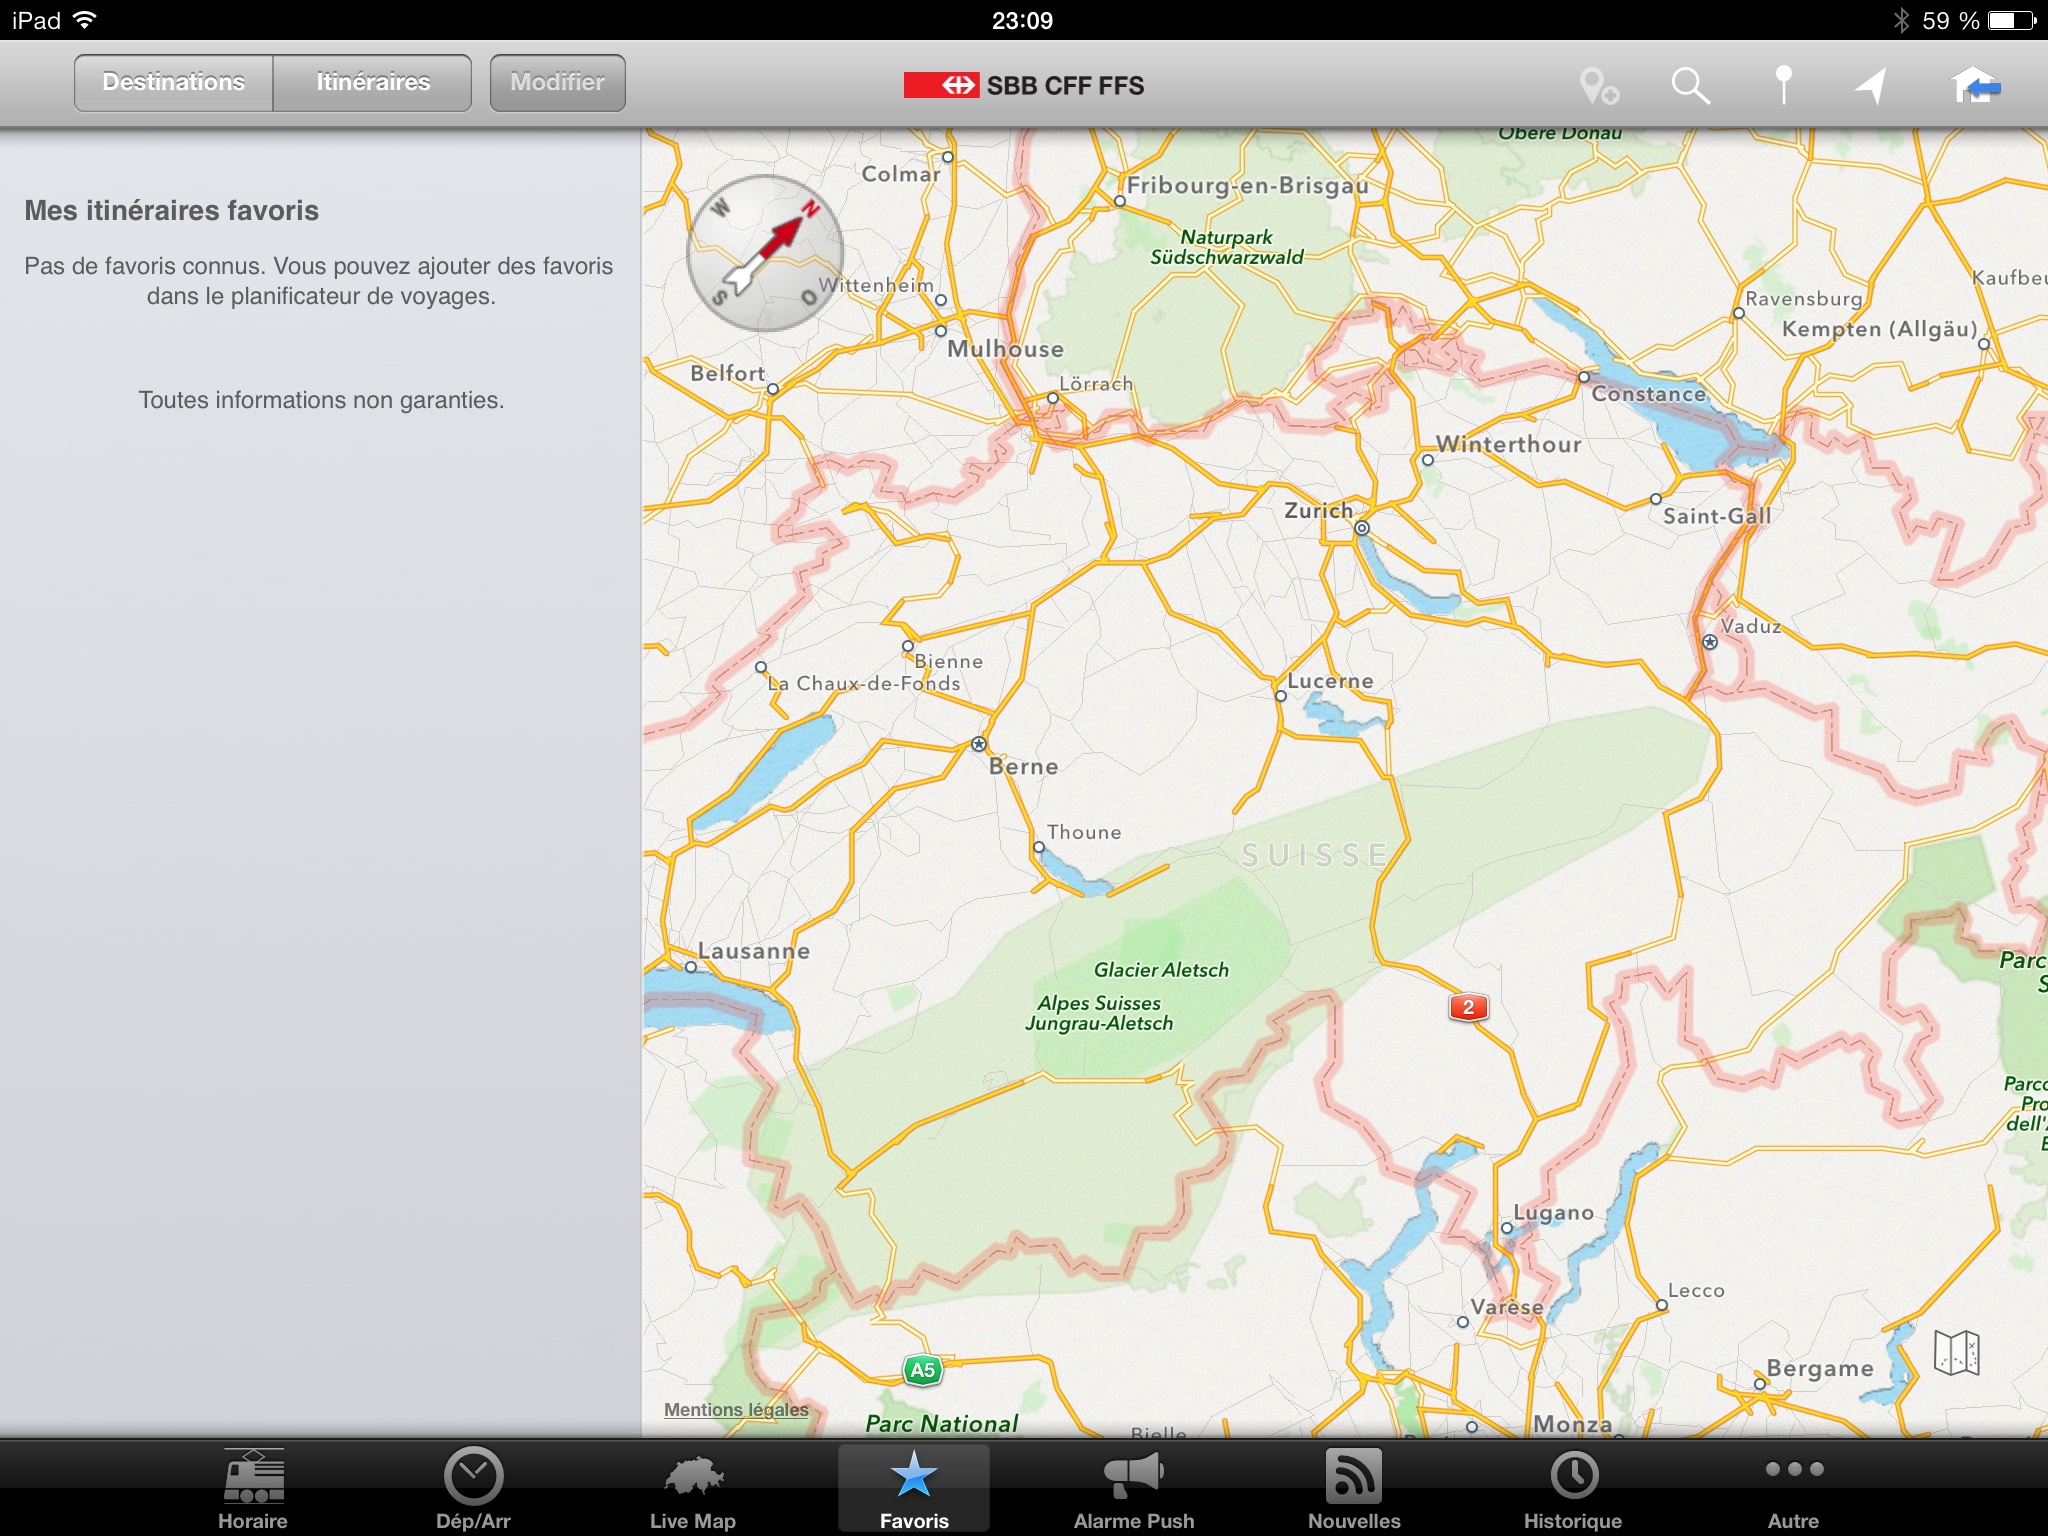Viewport: 2048px width, 1536px height.
Task: Tap the compass on the map
Action: [765, 253]
